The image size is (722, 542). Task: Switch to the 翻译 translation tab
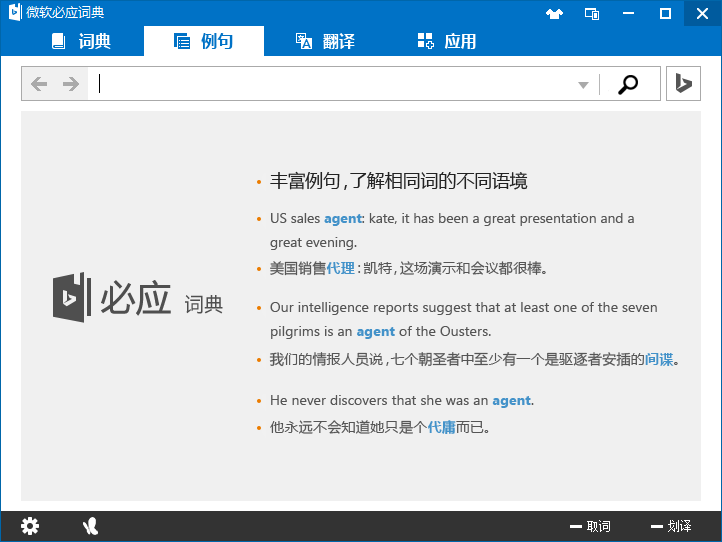(325, 41)
